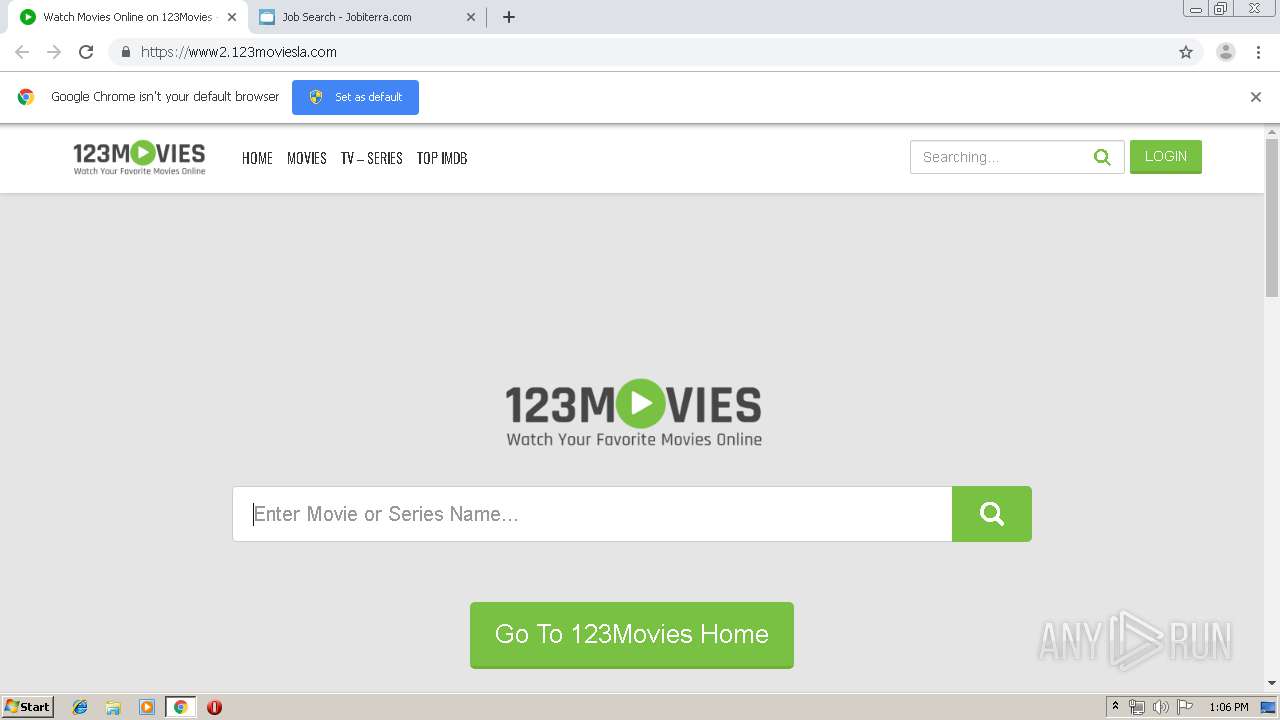1280x720 pixels.
Task: Close the 123Movies tab
Action: [232, 17]
